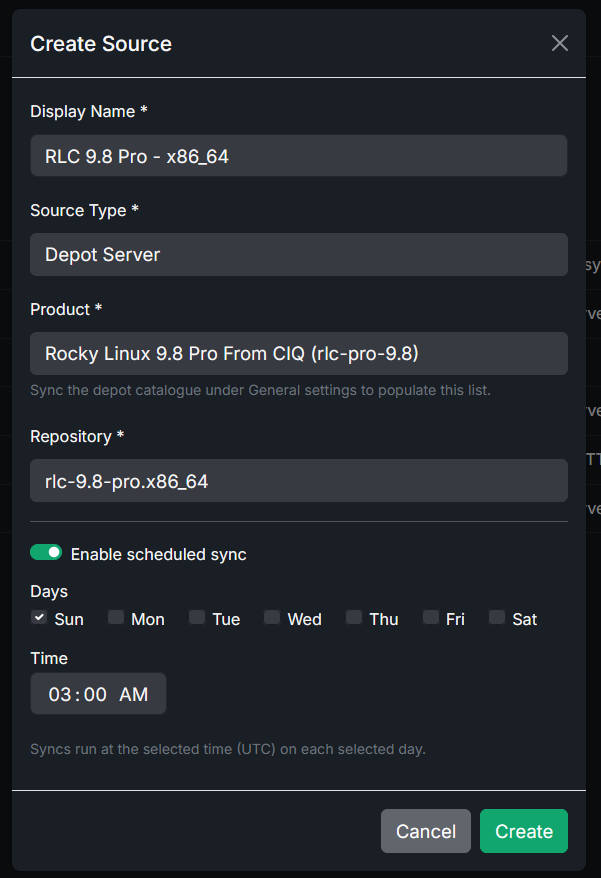The height and width of the screenshot is (878, 601).
Task: Edit the Display Name field
Action: coord(299,156)
